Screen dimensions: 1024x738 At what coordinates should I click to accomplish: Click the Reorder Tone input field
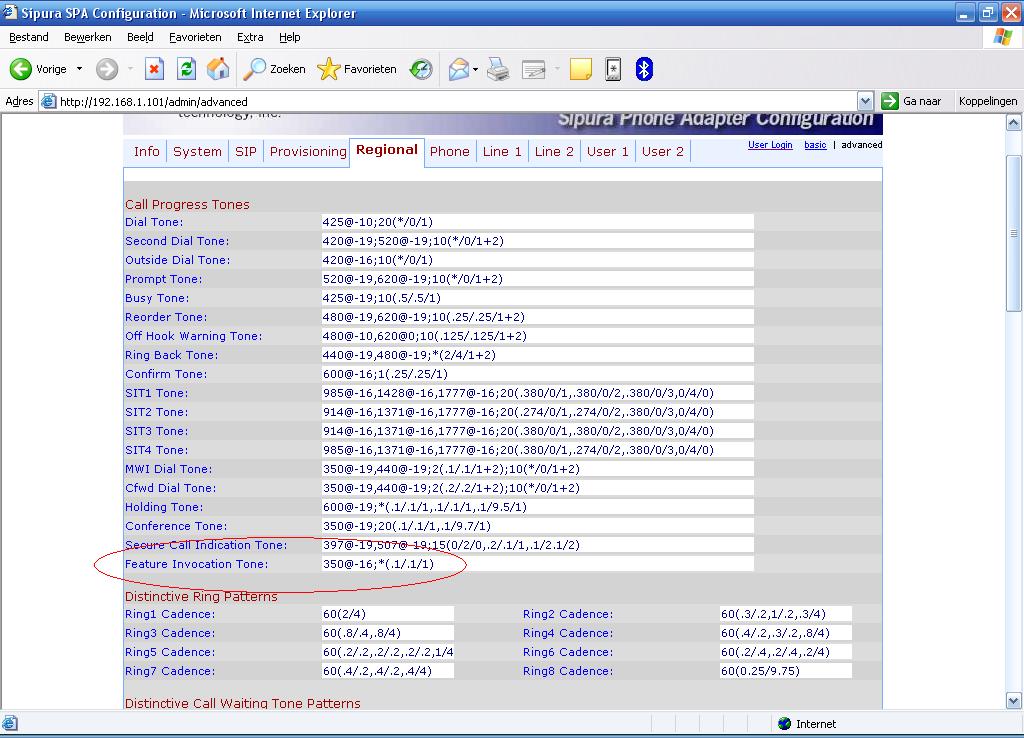coord(537,317)
